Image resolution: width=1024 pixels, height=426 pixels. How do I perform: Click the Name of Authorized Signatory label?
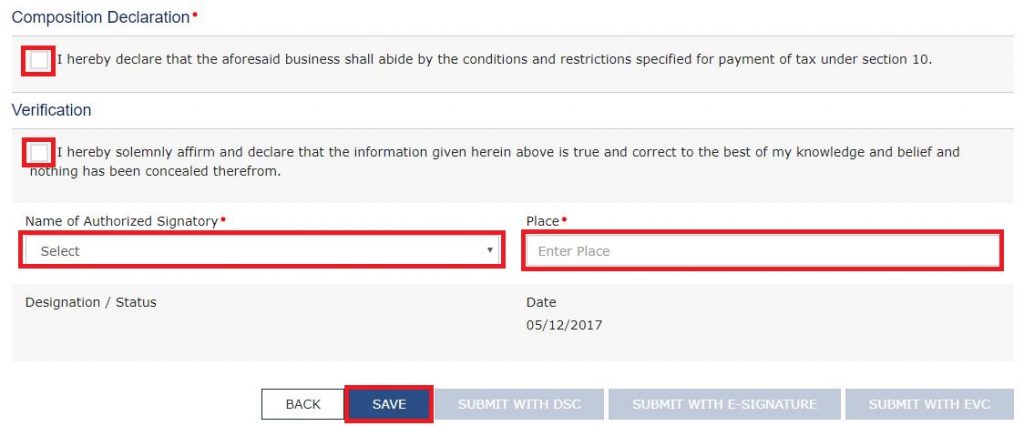coord(121,221)
